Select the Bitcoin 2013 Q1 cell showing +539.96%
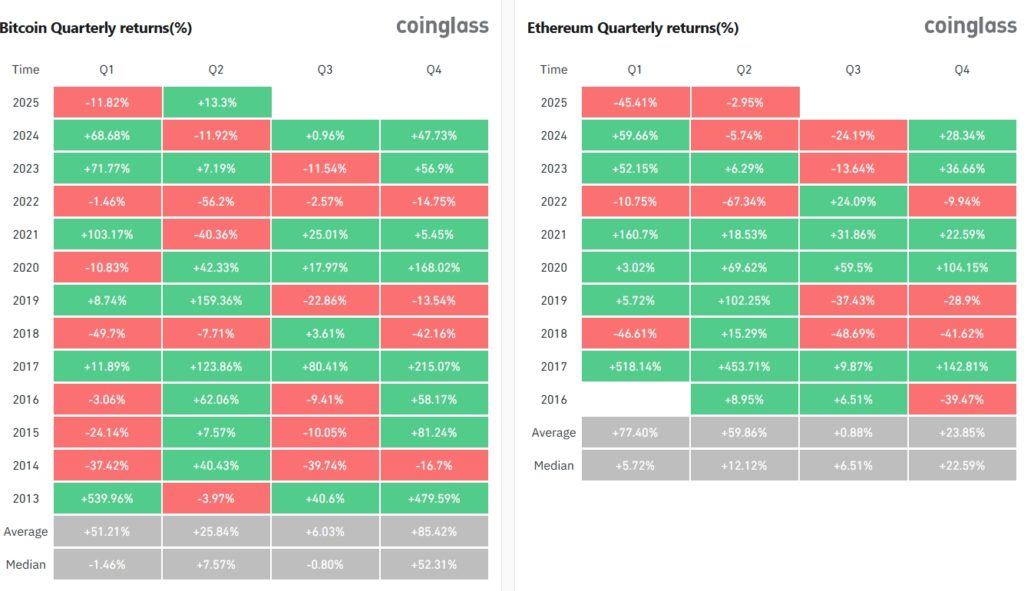 (x=107, y=498)
